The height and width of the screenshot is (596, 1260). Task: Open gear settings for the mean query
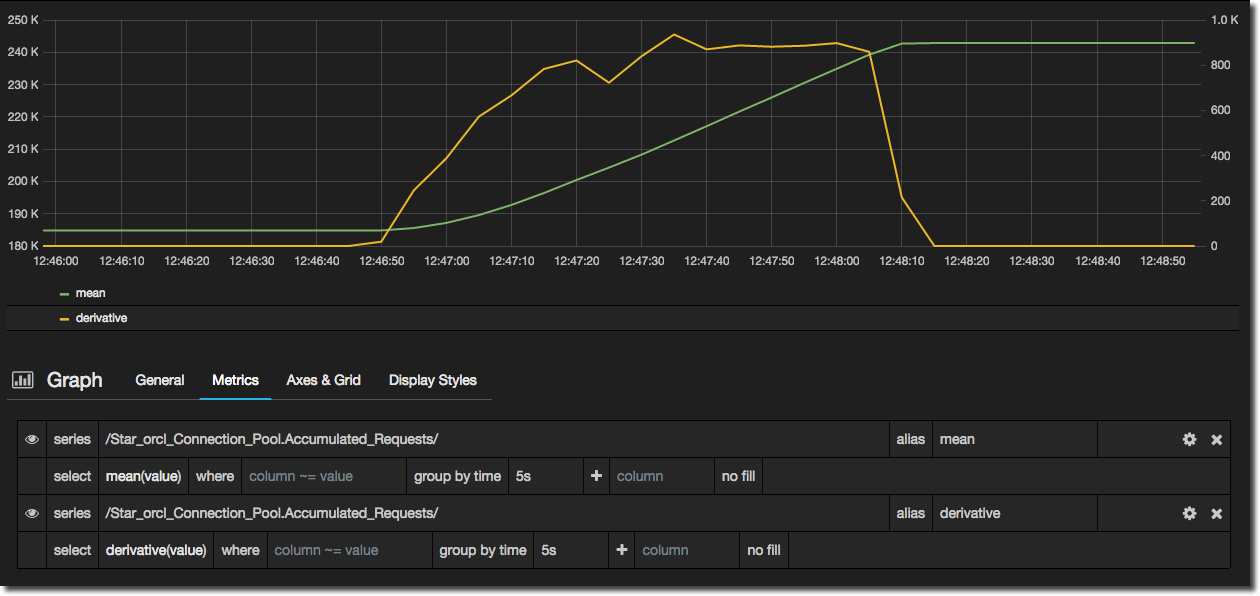coord(1189,439)
